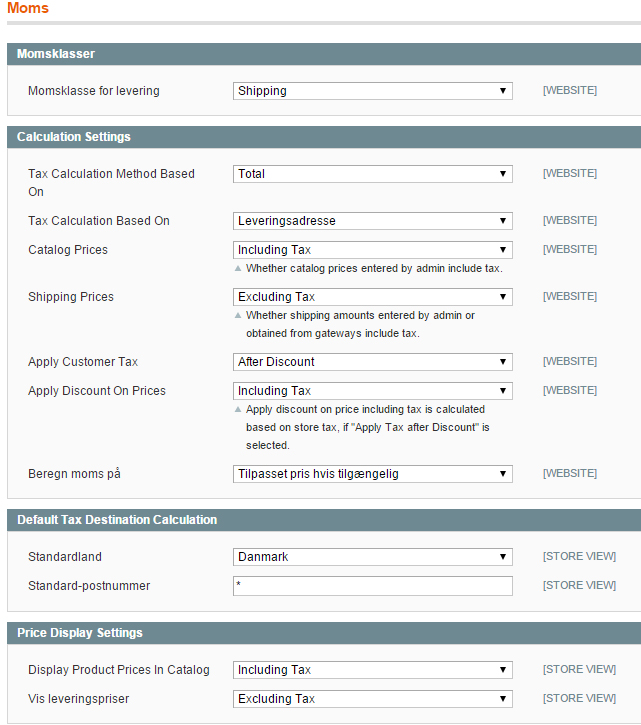Viewport: 641px width, 725px height.
Task: Click the 'Vis leveringspriser' label
Action: pos(79,699)
